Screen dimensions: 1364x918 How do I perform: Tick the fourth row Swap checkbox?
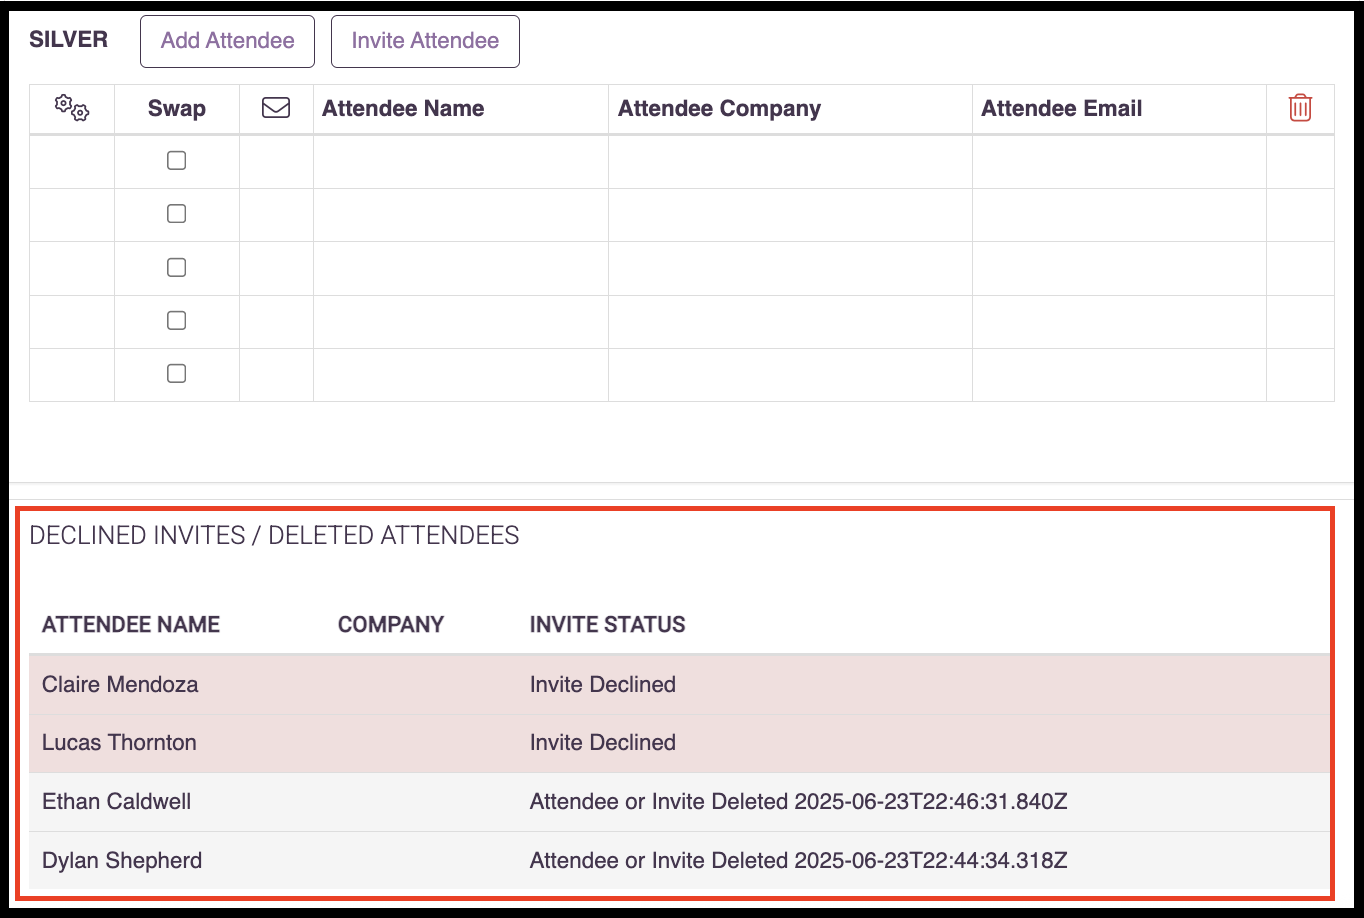pos(176,321)
